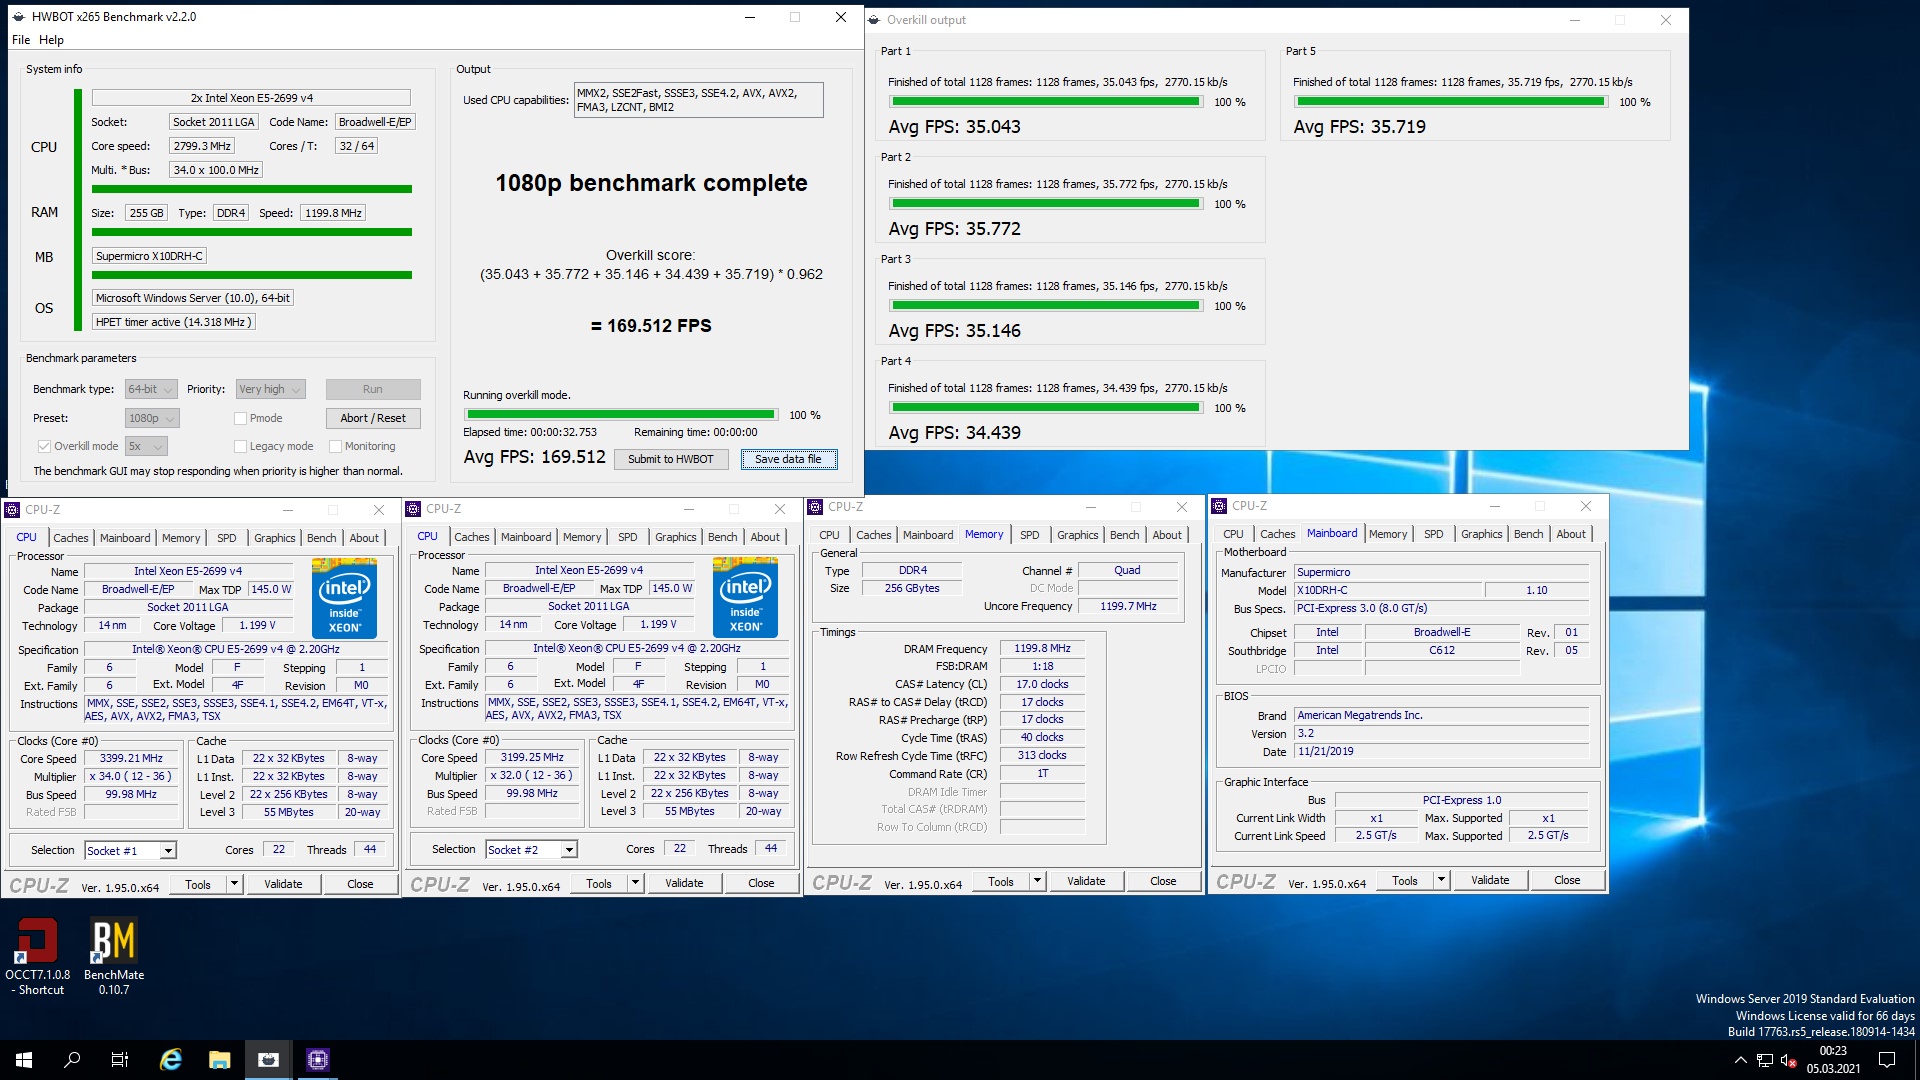This screenshot has height=1080, width=1920.
Task: Open the Priority Very high dropdown
Action: [270, 389]
